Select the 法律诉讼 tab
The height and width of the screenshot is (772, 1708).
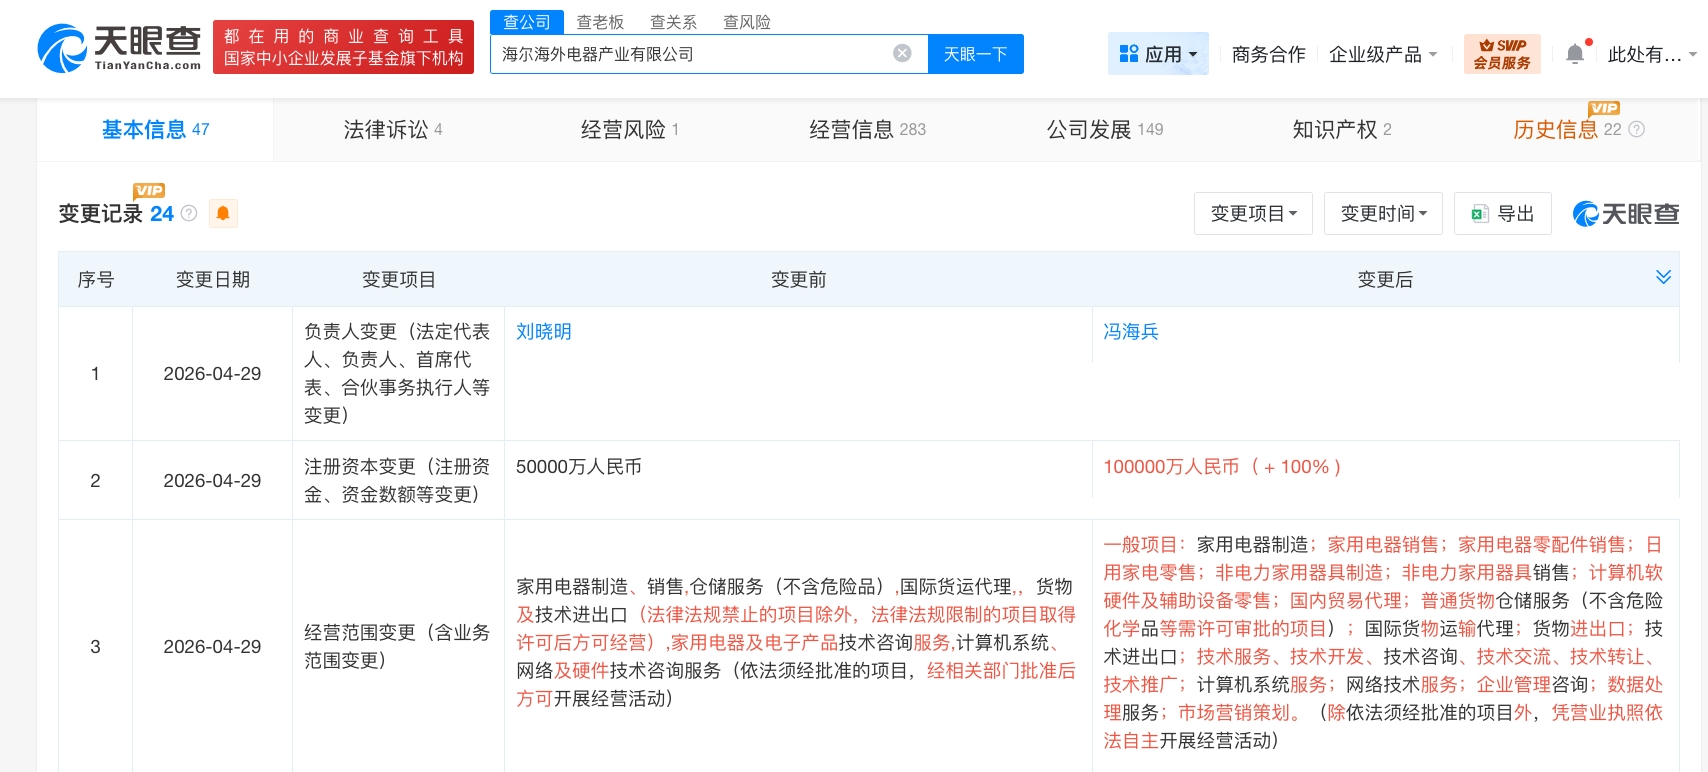click(393, 130)
